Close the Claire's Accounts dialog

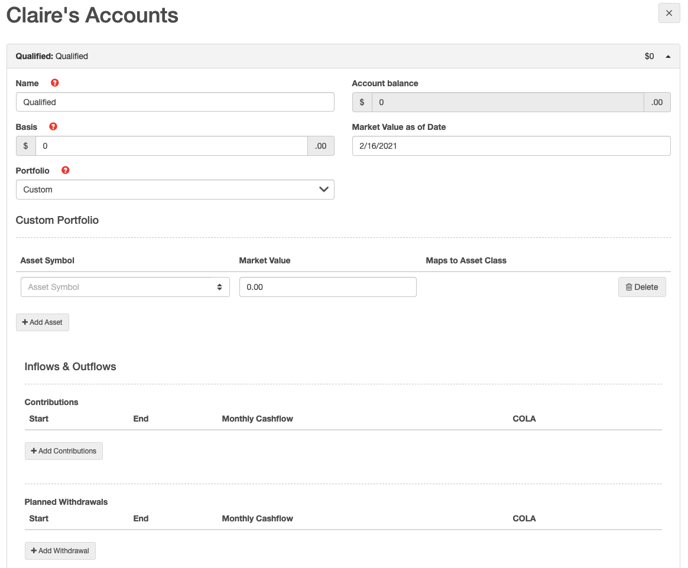click(x=669, y=13)
